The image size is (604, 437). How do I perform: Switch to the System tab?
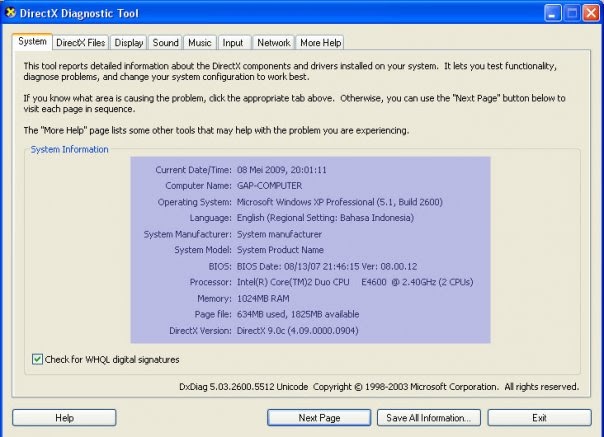(x=32, y=42)
